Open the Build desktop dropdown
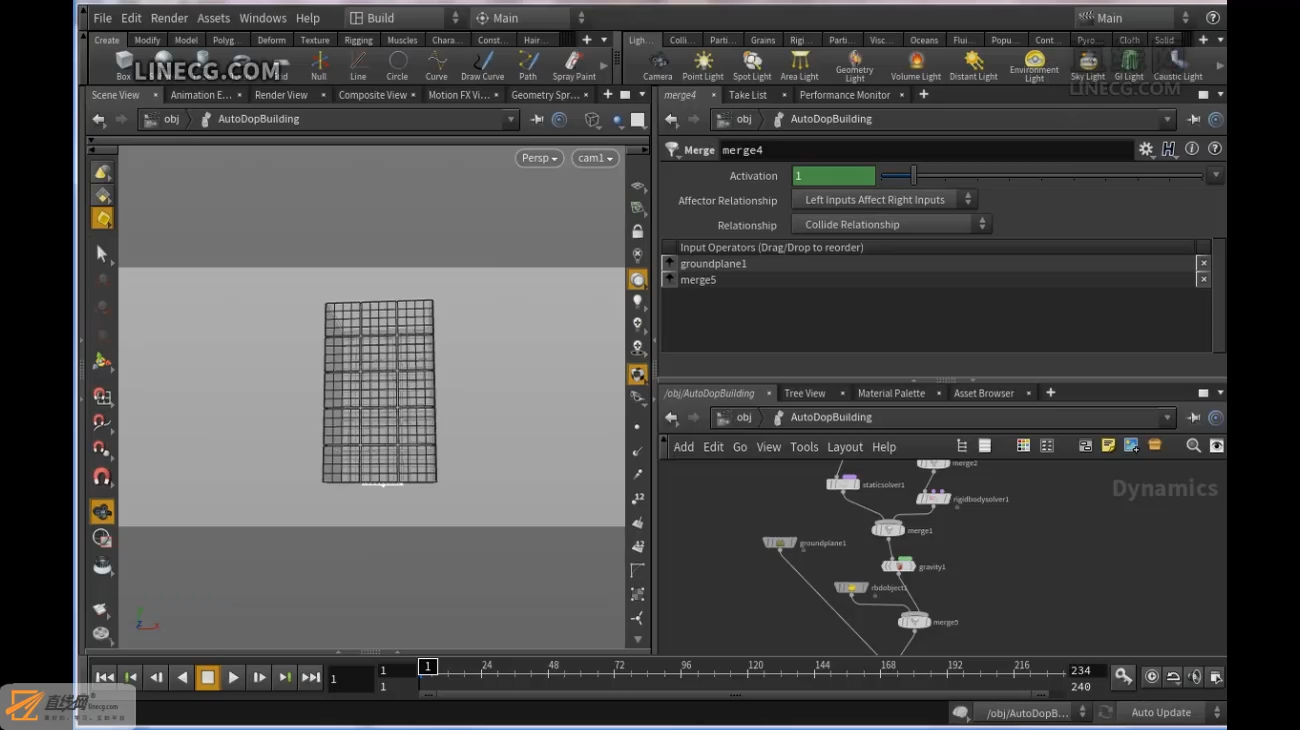The width and height of the screenshot is (1300, 730). 405,18
